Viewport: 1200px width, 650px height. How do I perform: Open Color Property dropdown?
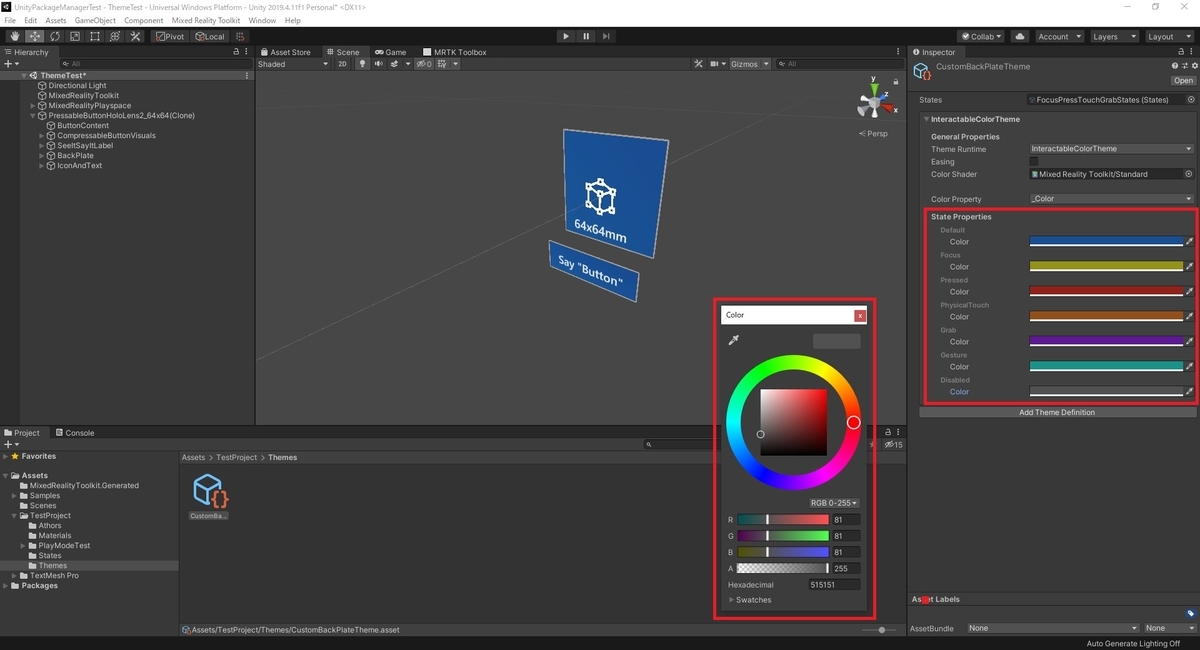pos(1112,199)
